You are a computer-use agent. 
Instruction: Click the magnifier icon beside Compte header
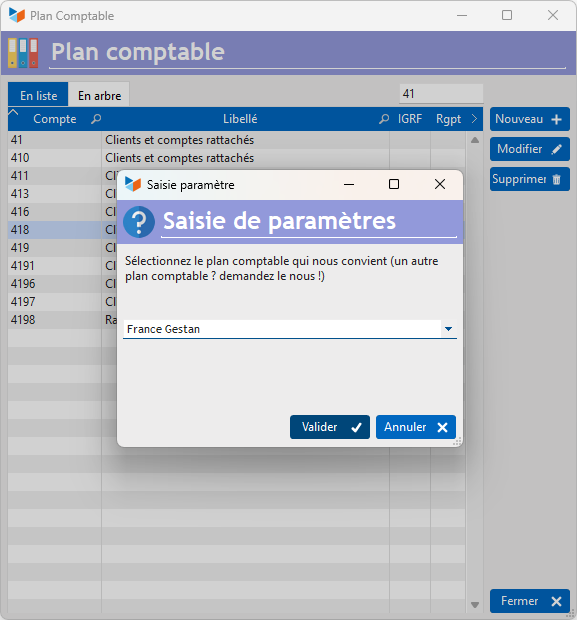[x=96, y=119]
